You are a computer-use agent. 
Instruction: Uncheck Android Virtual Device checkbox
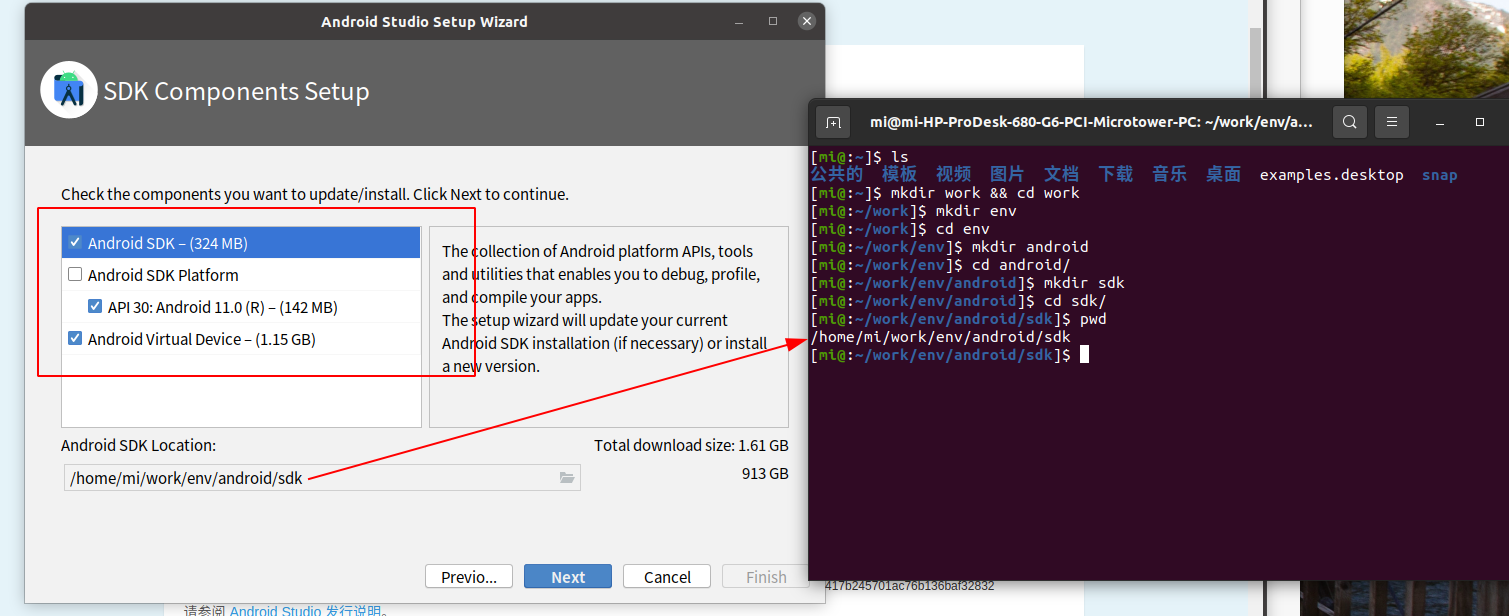tap(75, 338)
